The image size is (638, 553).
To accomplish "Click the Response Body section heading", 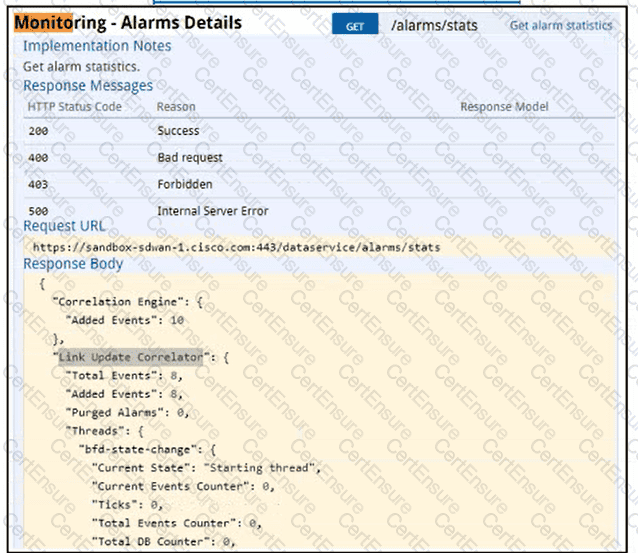I will tap(73, 264).
